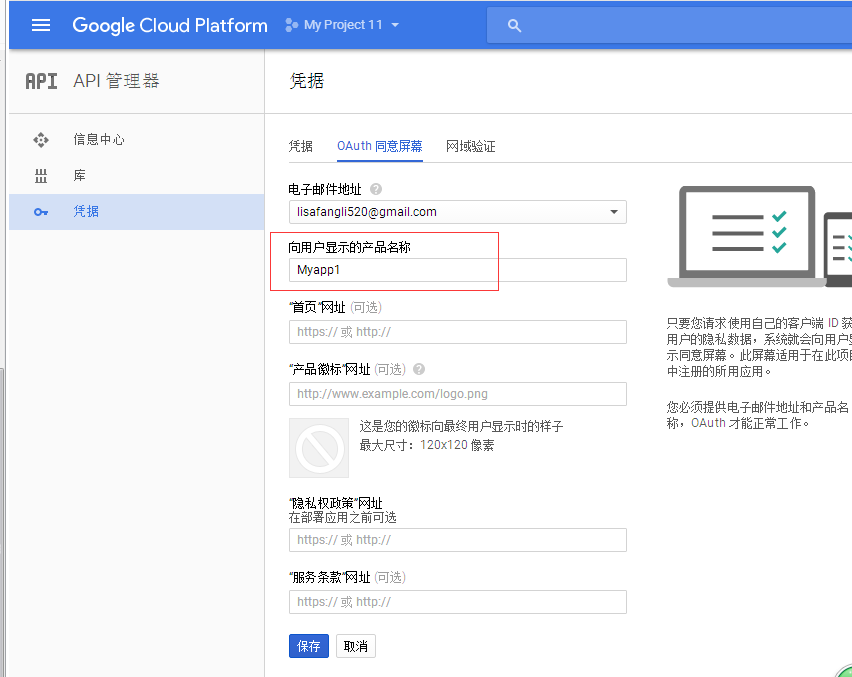Image resolution: width=852 pixels, height=677 pixels.
Task: Switch to the 凭据 tab
Action: pyautogui.click(x=300, y=146)
